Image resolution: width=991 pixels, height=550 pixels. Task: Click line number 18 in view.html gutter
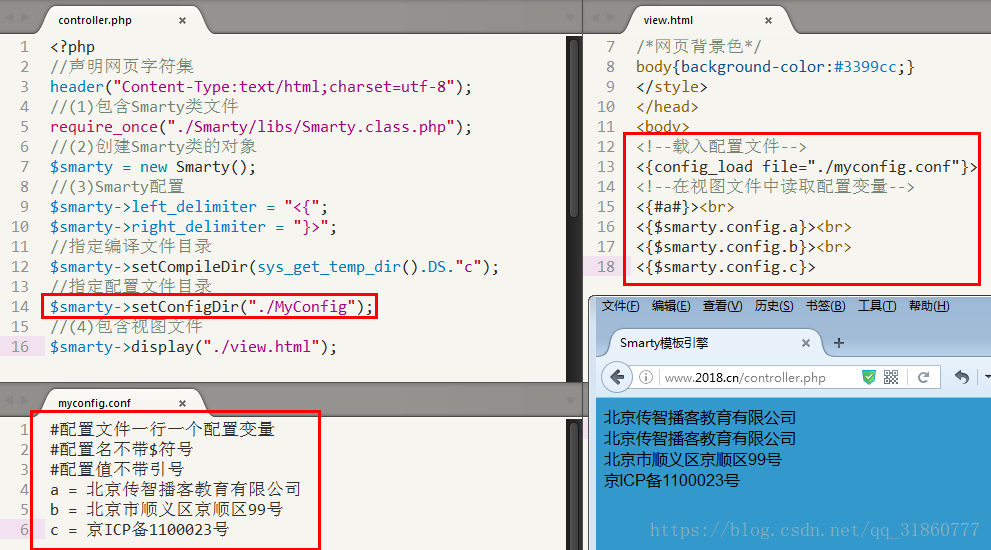(605, 267)
